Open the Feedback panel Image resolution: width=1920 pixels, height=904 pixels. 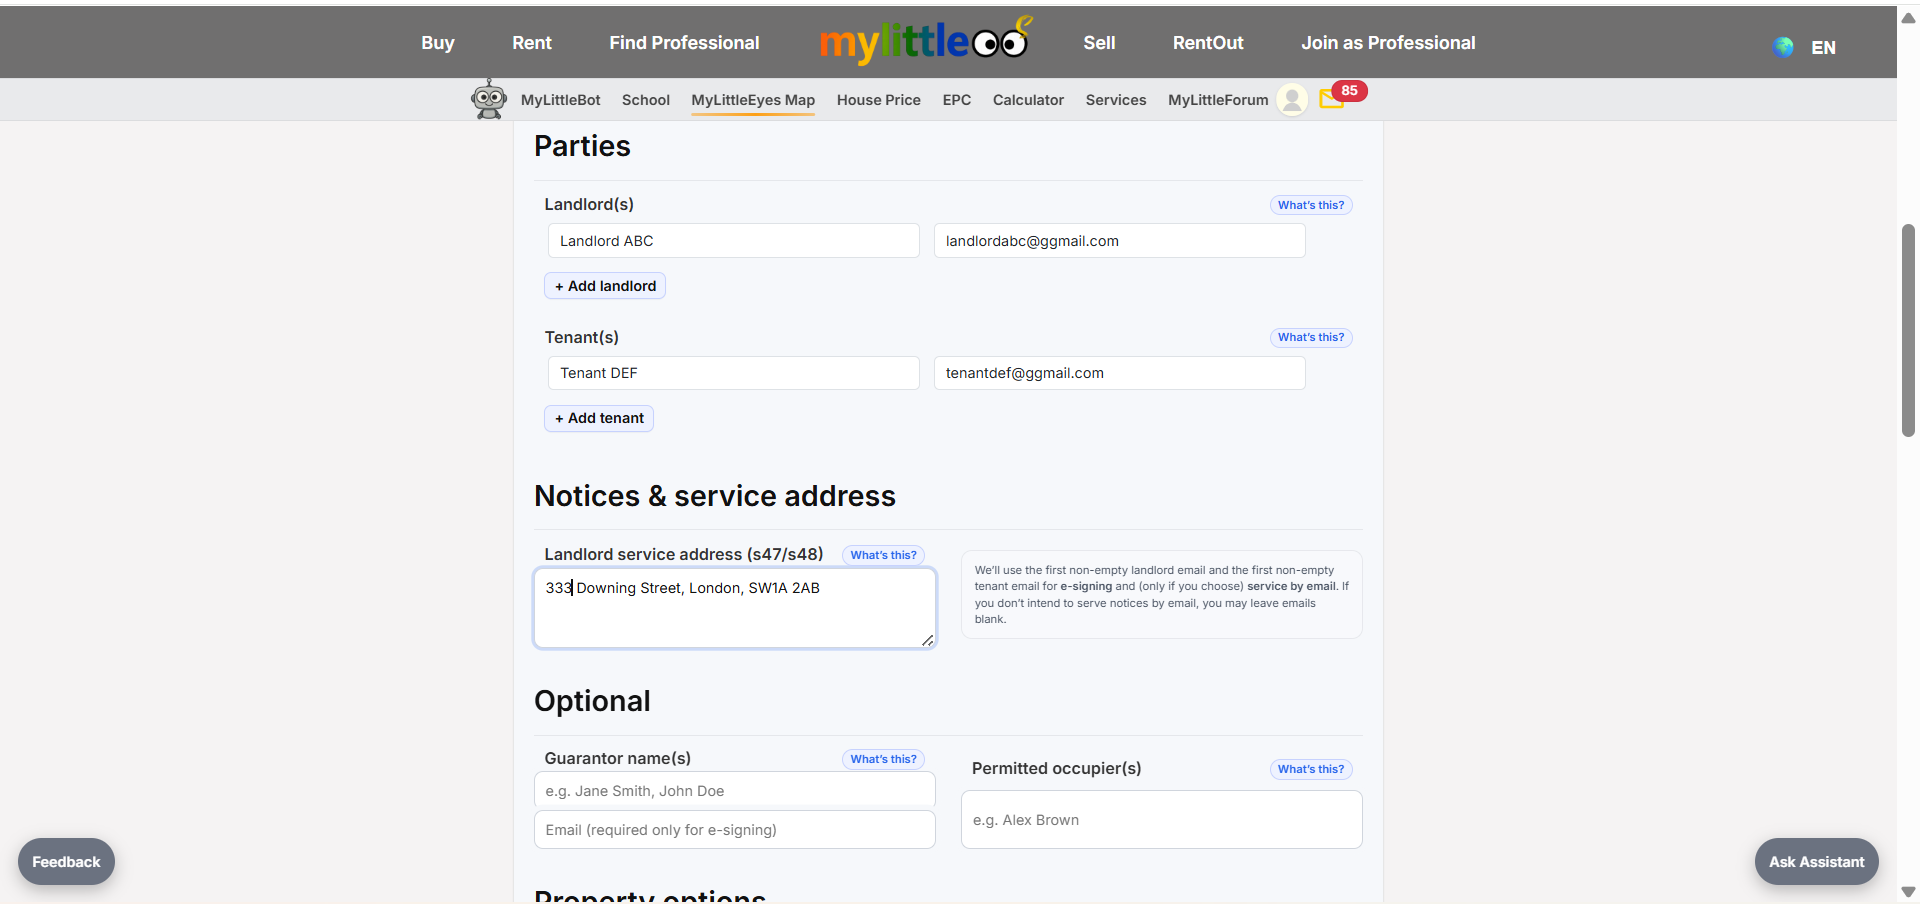coord(65,861)
